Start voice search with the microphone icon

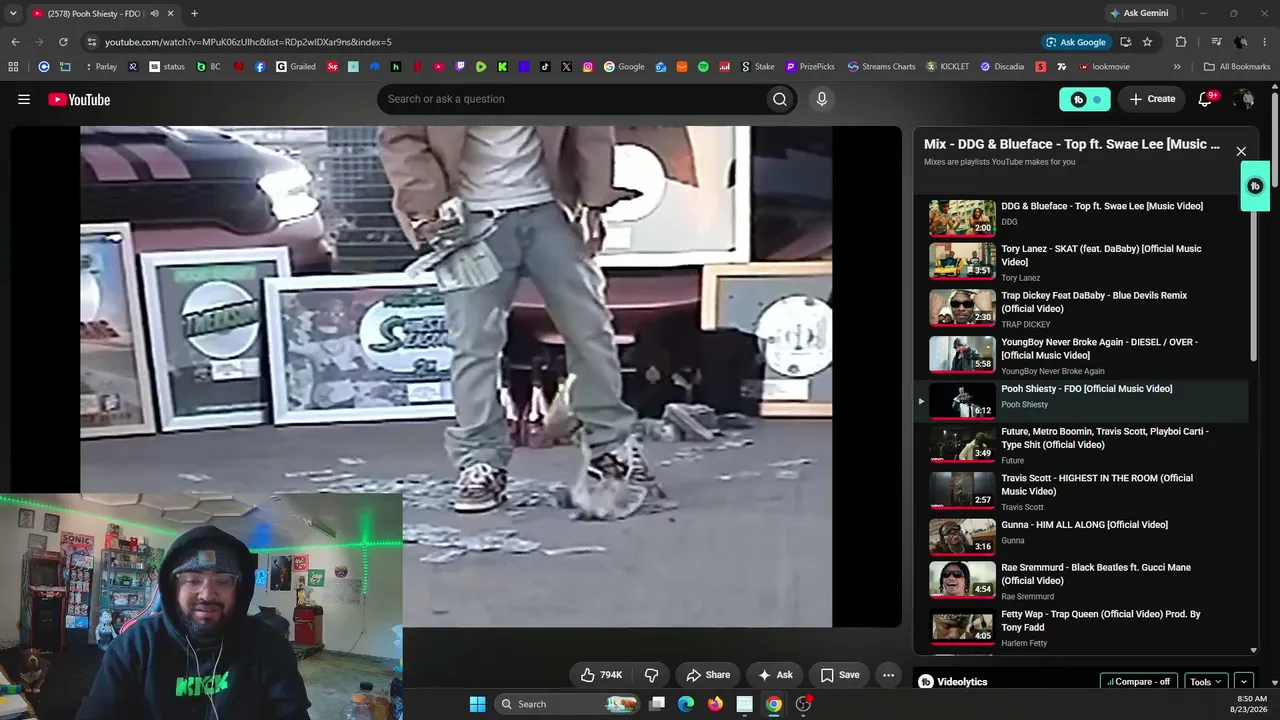821,99
